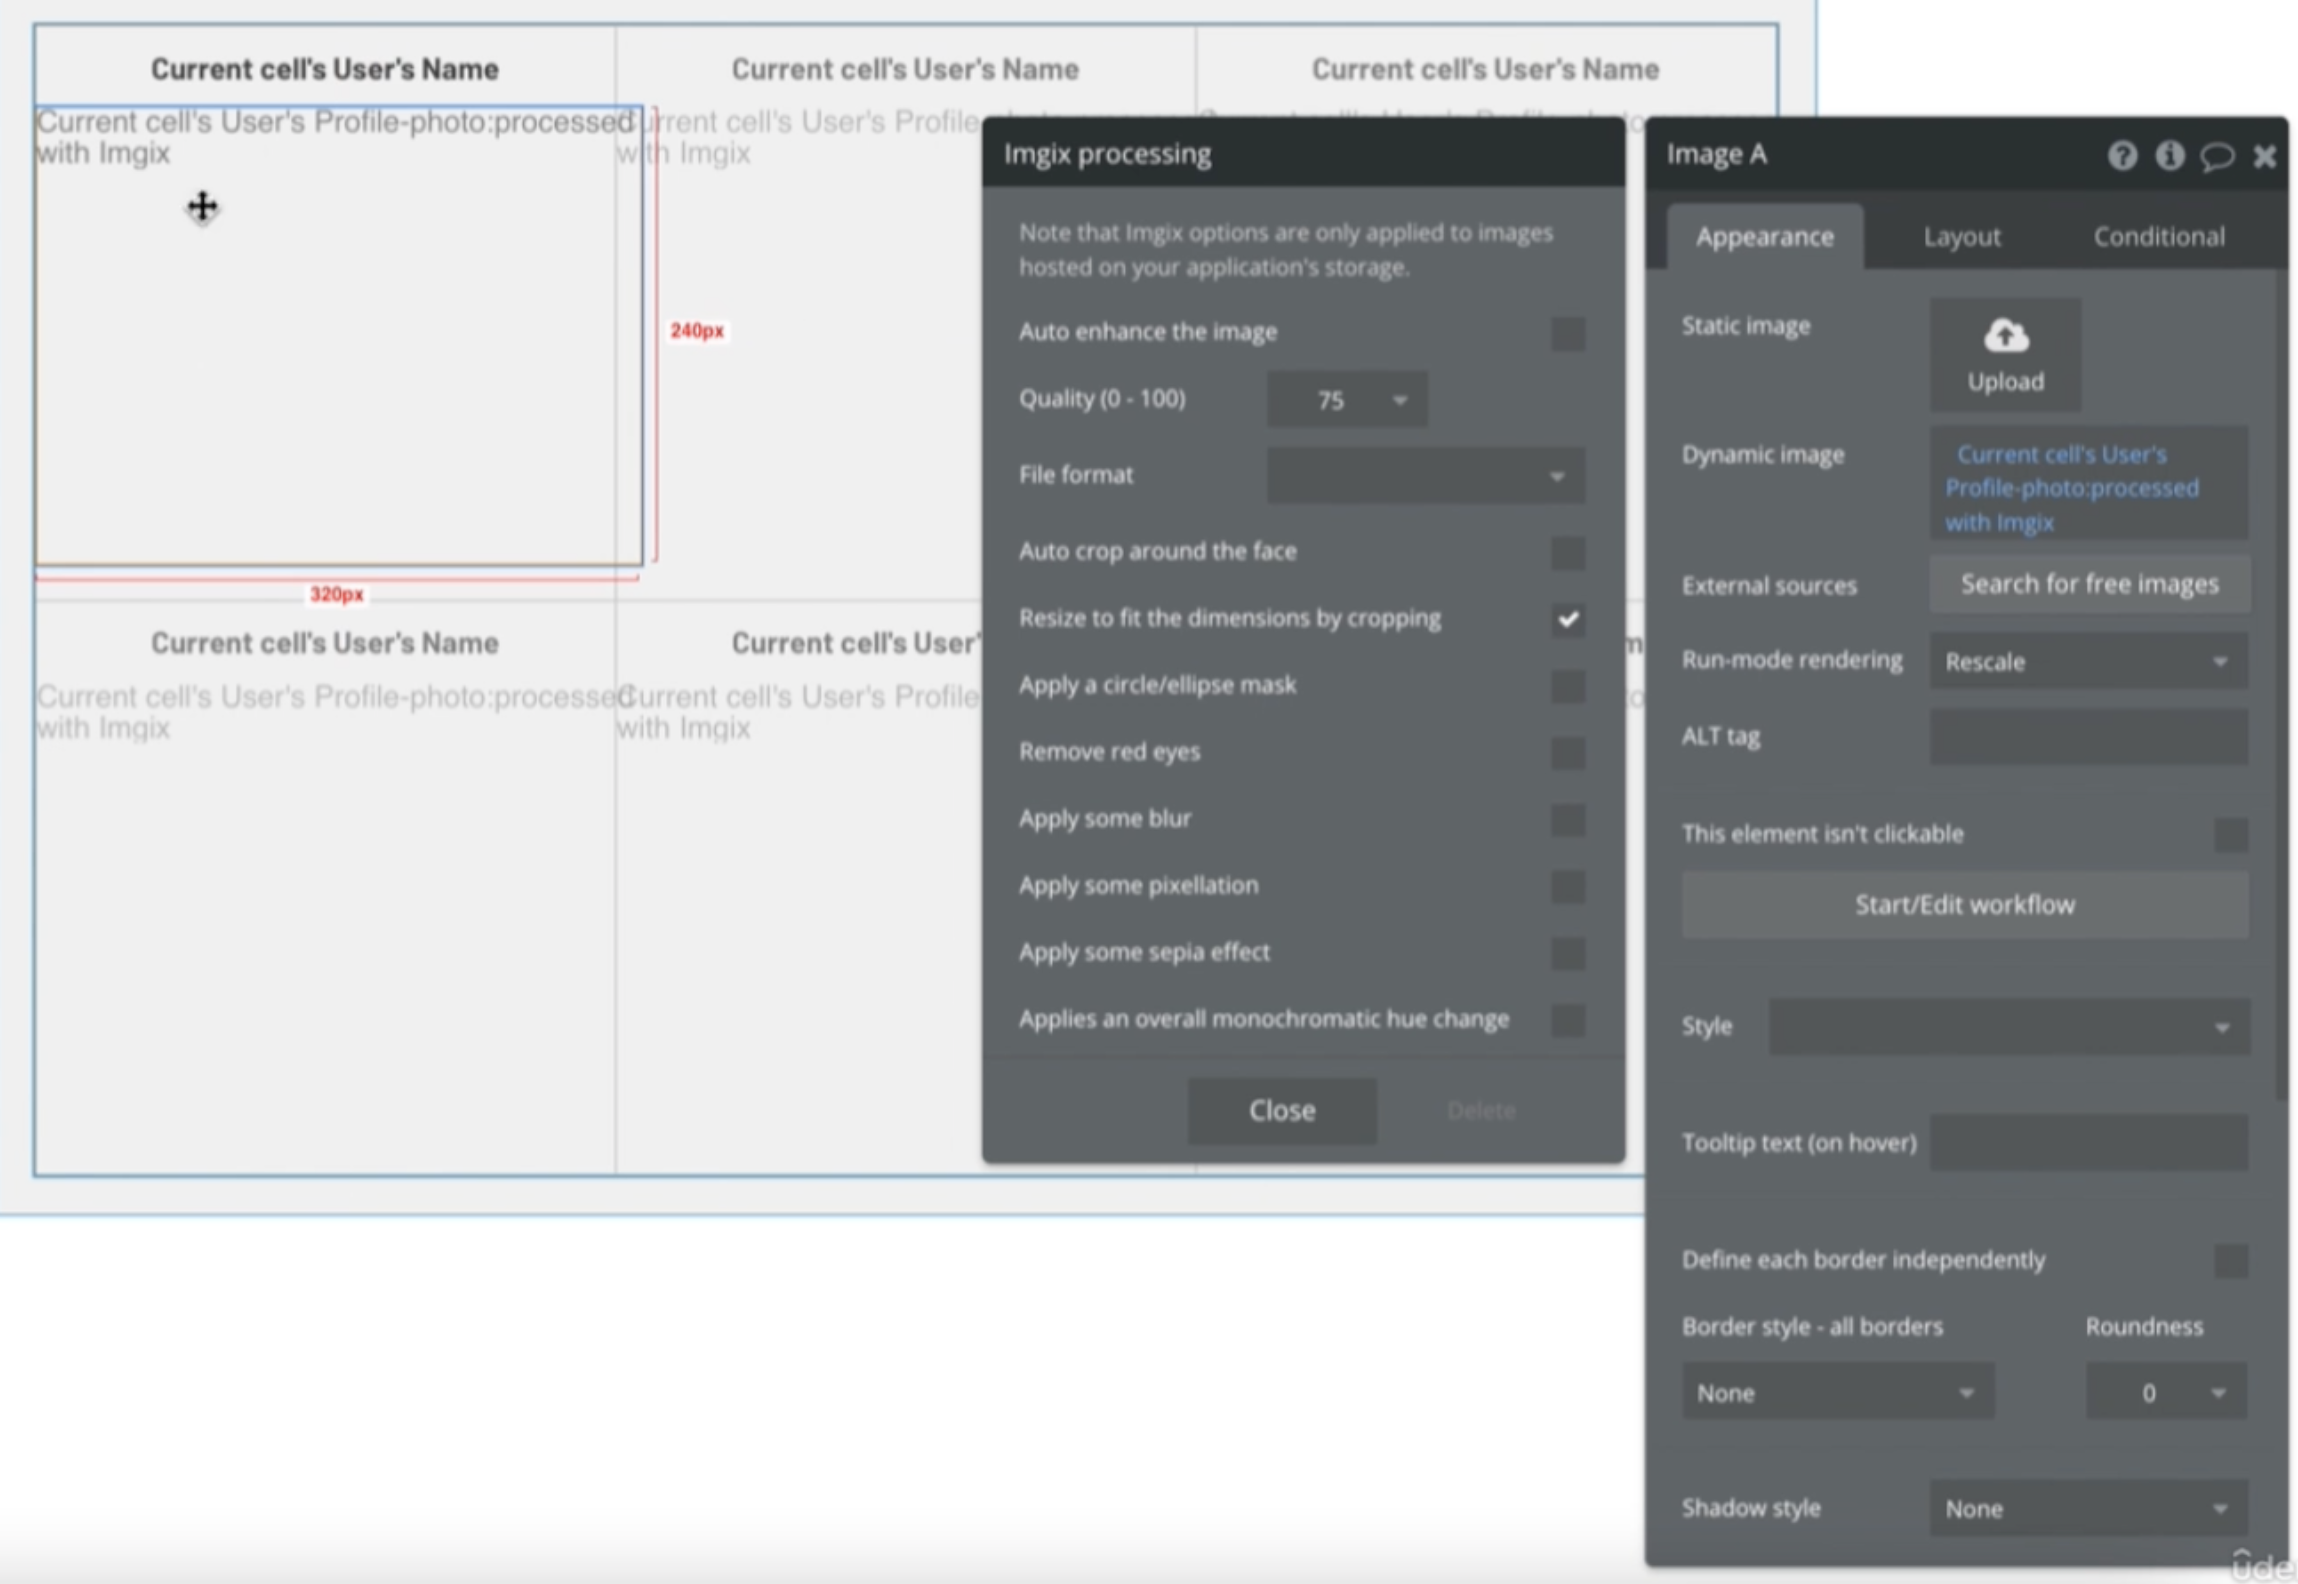Expand the File format dropdown
This screenshot has height=1584, width=2298.
(x=1424, y=476)
